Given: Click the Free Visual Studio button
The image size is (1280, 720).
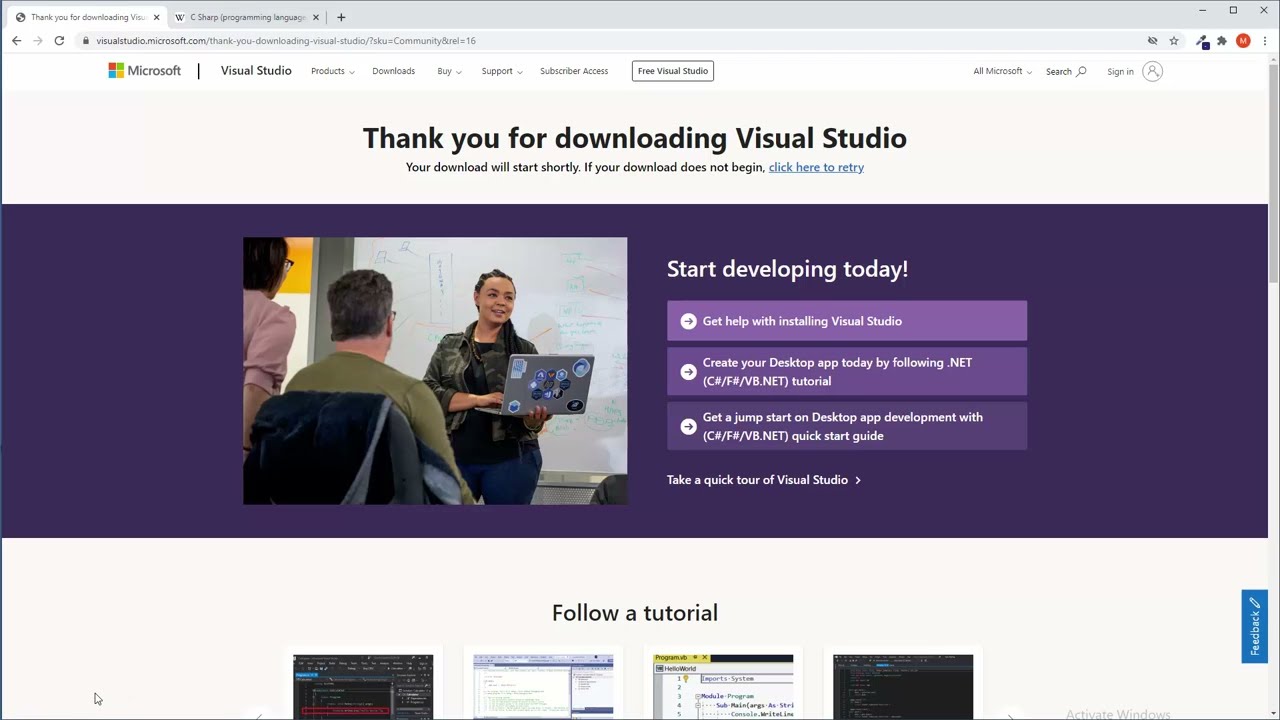Looking at the screenshot, I should click(x=673, y=71).
